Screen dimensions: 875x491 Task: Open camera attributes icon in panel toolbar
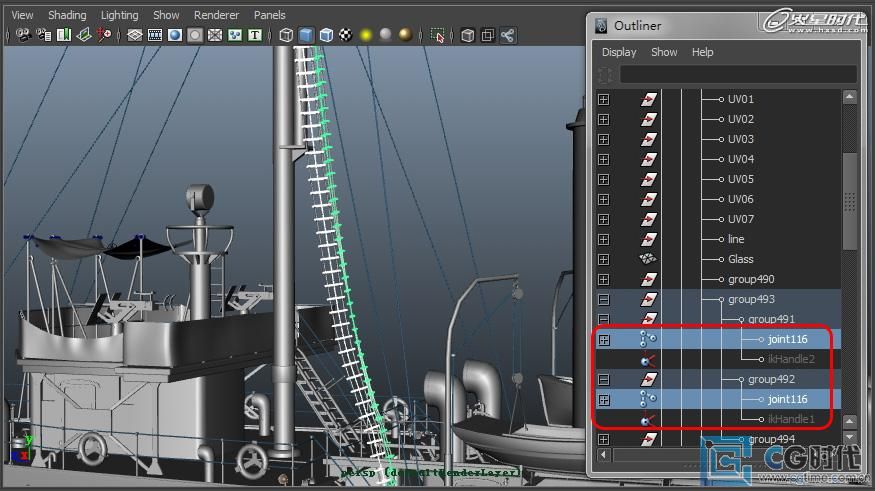(44, 35)
